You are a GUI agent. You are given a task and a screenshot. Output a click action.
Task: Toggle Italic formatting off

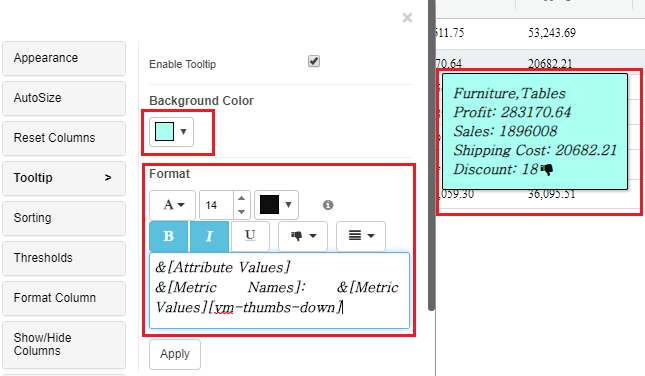[209, 236]
